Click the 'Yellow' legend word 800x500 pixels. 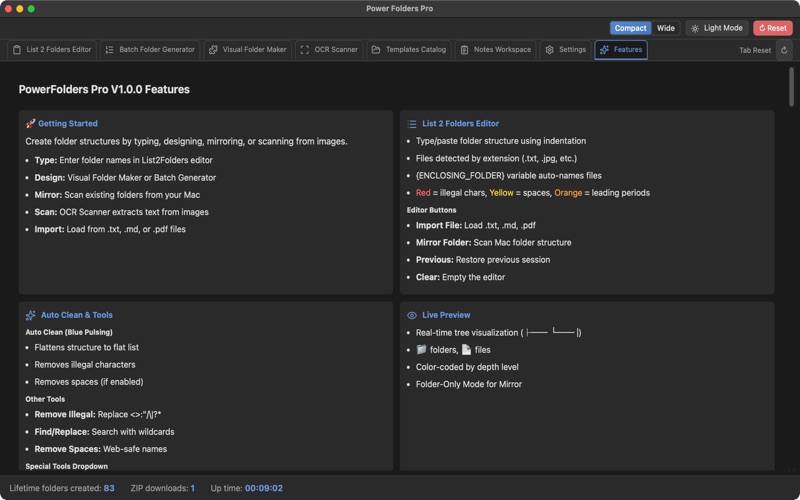pyautogui.click(x=502, y=193)
